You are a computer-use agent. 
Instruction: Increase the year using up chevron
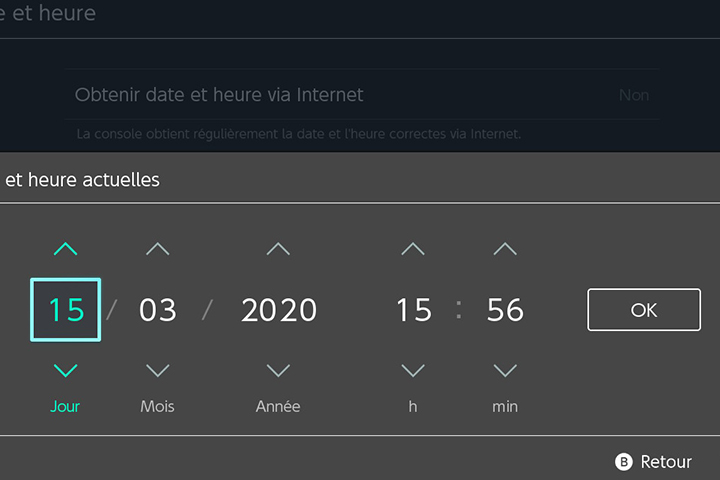point(278,249)
